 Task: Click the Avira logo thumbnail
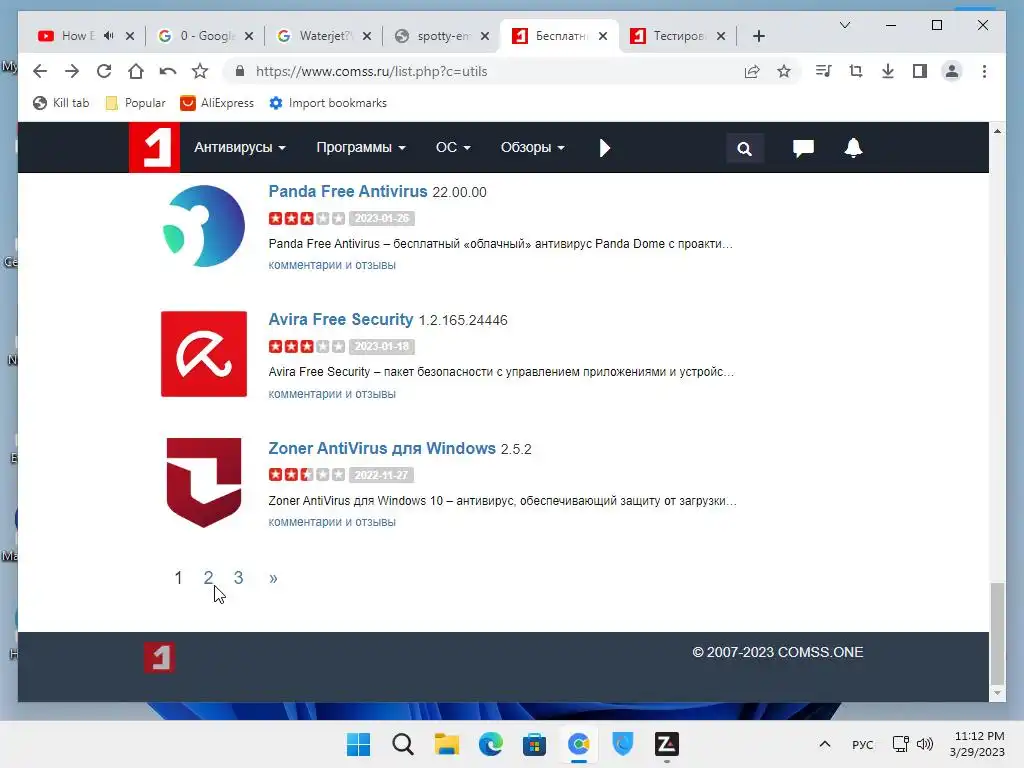(204, 354)
